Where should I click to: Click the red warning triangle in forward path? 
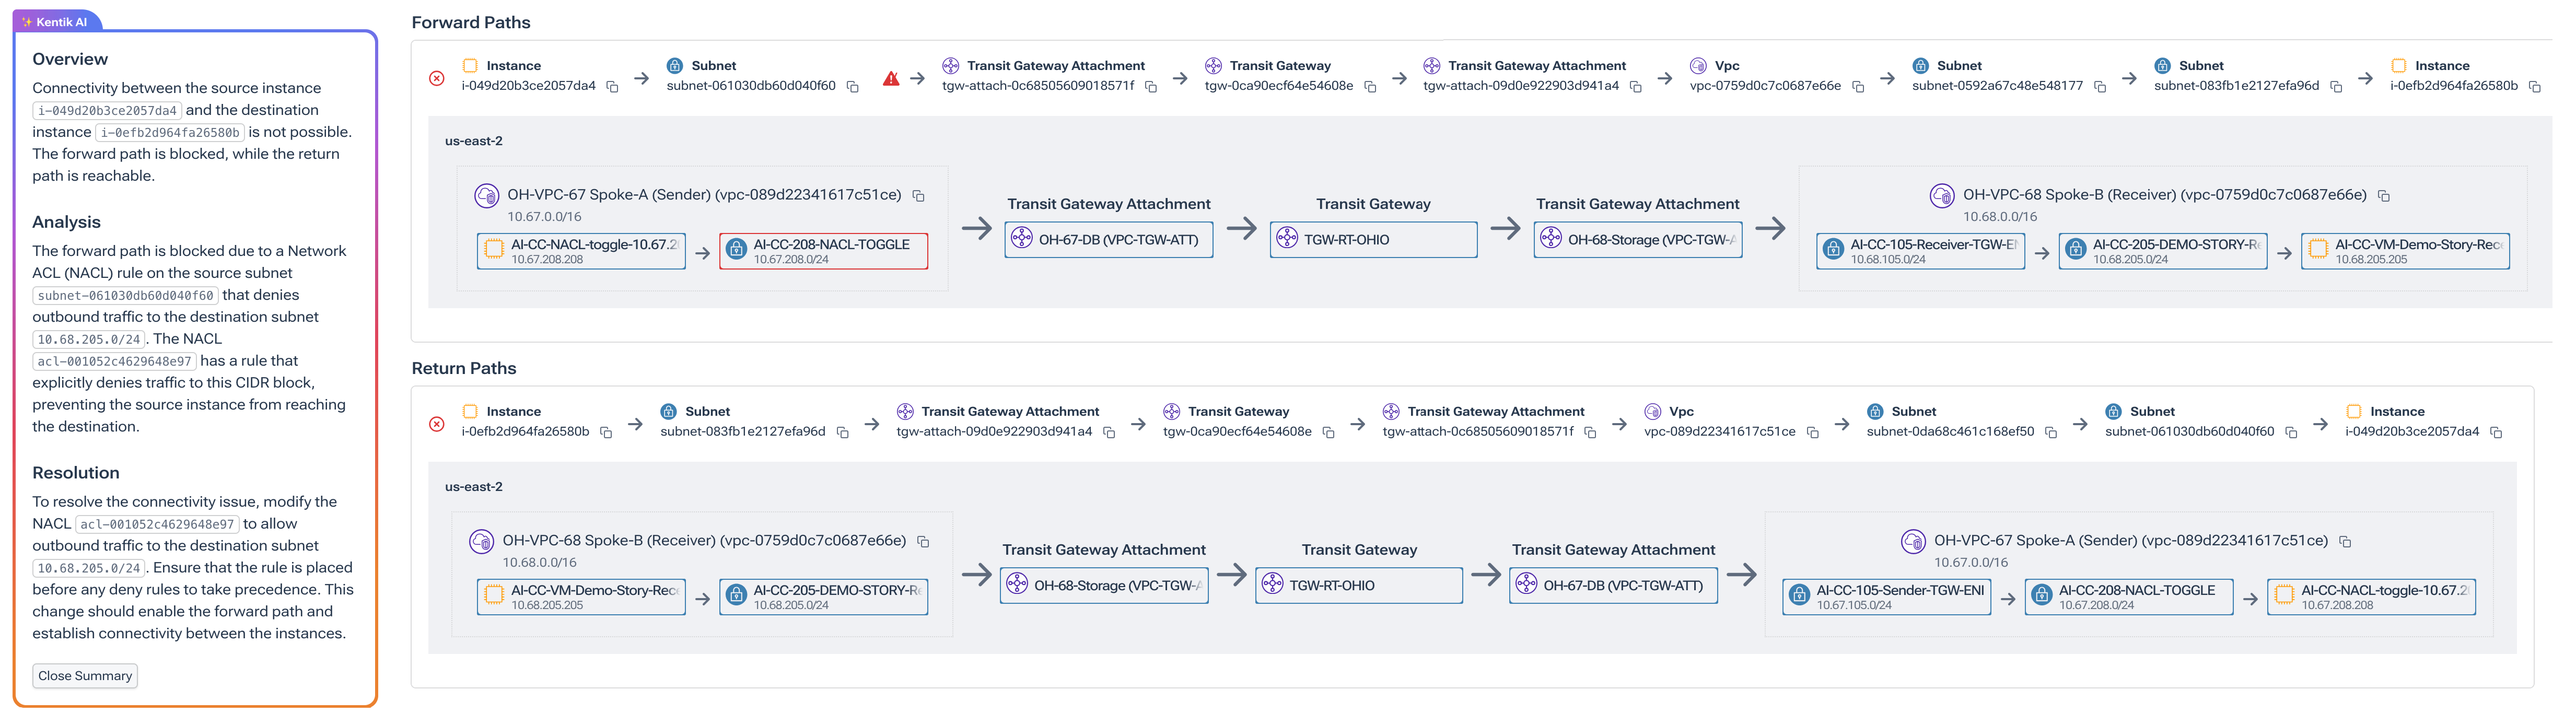(891, 78)
